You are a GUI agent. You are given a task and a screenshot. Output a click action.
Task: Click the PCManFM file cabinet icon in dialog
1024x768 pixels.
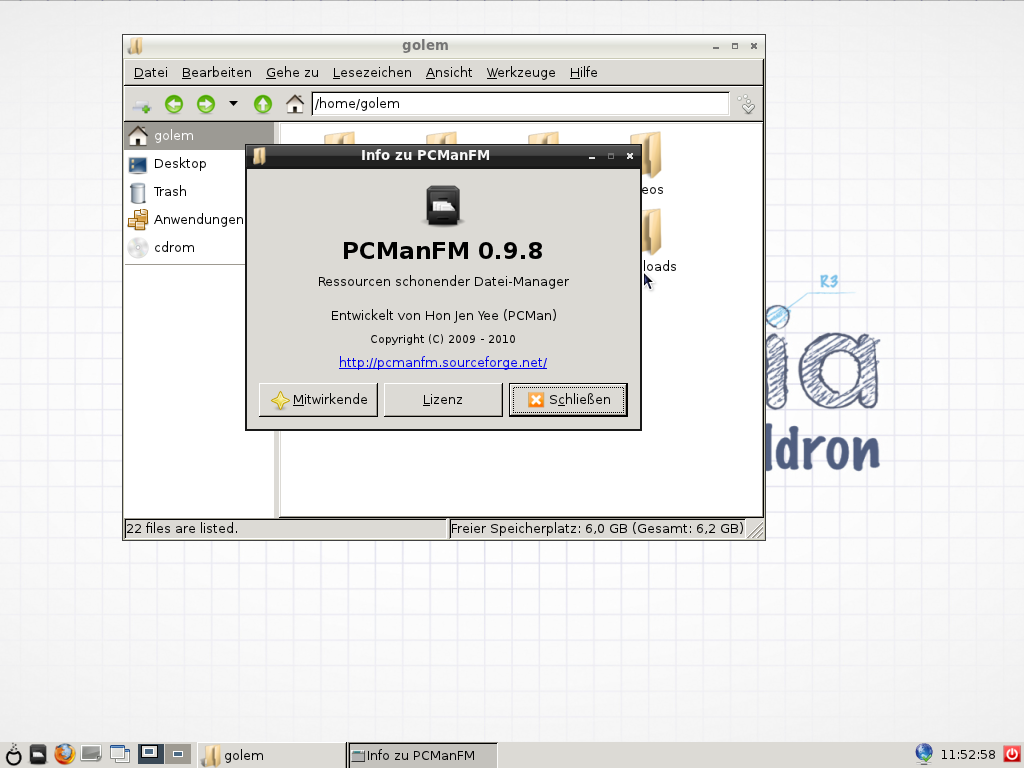tap(443, 206)
